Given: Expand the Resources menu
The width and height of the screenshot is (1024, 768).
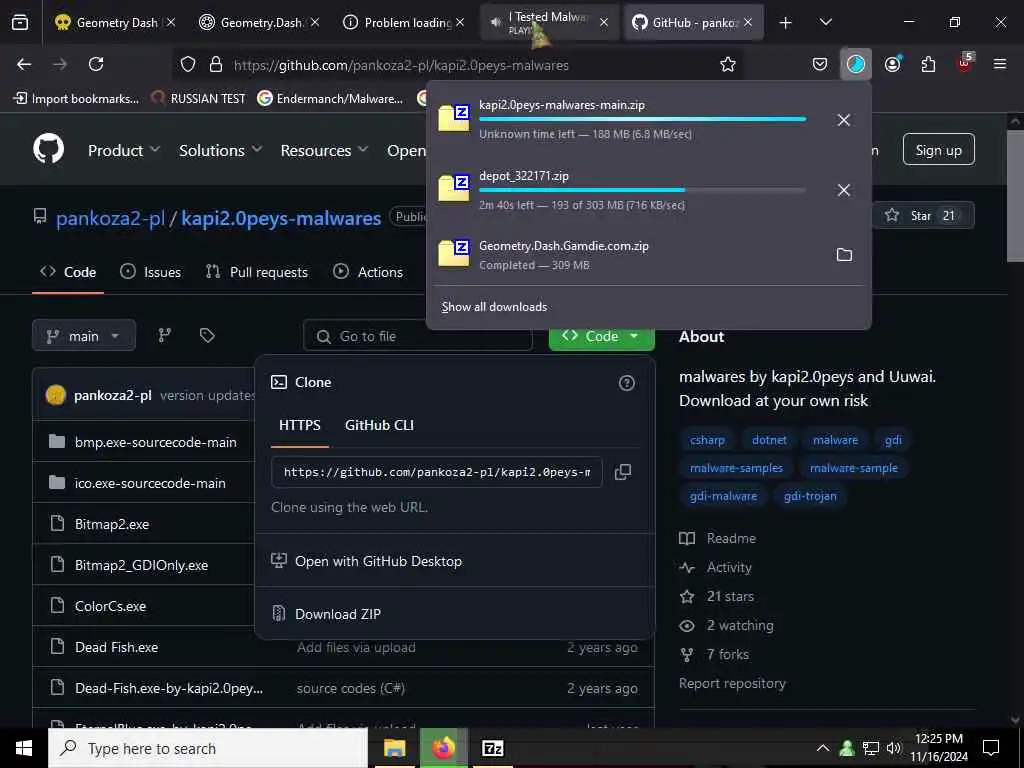Looking at the screenshot, I should [x=324, y=150].
